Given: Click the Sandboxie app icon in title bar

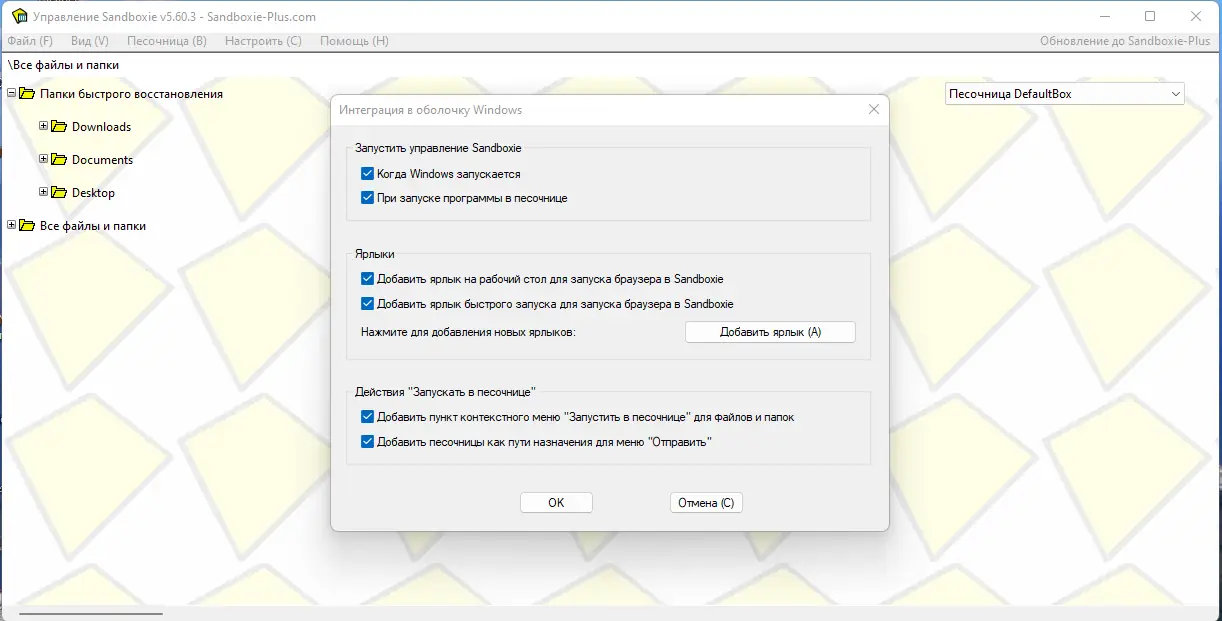Looking at the screenshot, I should pos(19,16).
